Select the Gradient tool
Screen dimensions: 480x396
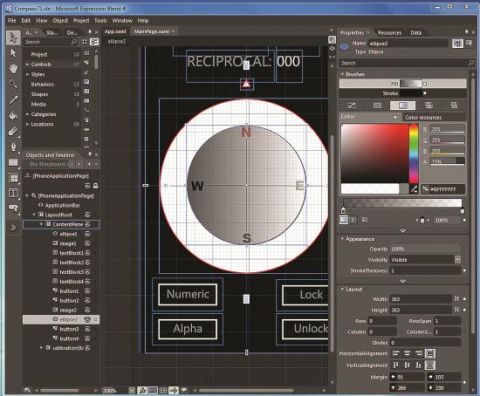pyautogui.click(x=13, y=131)
